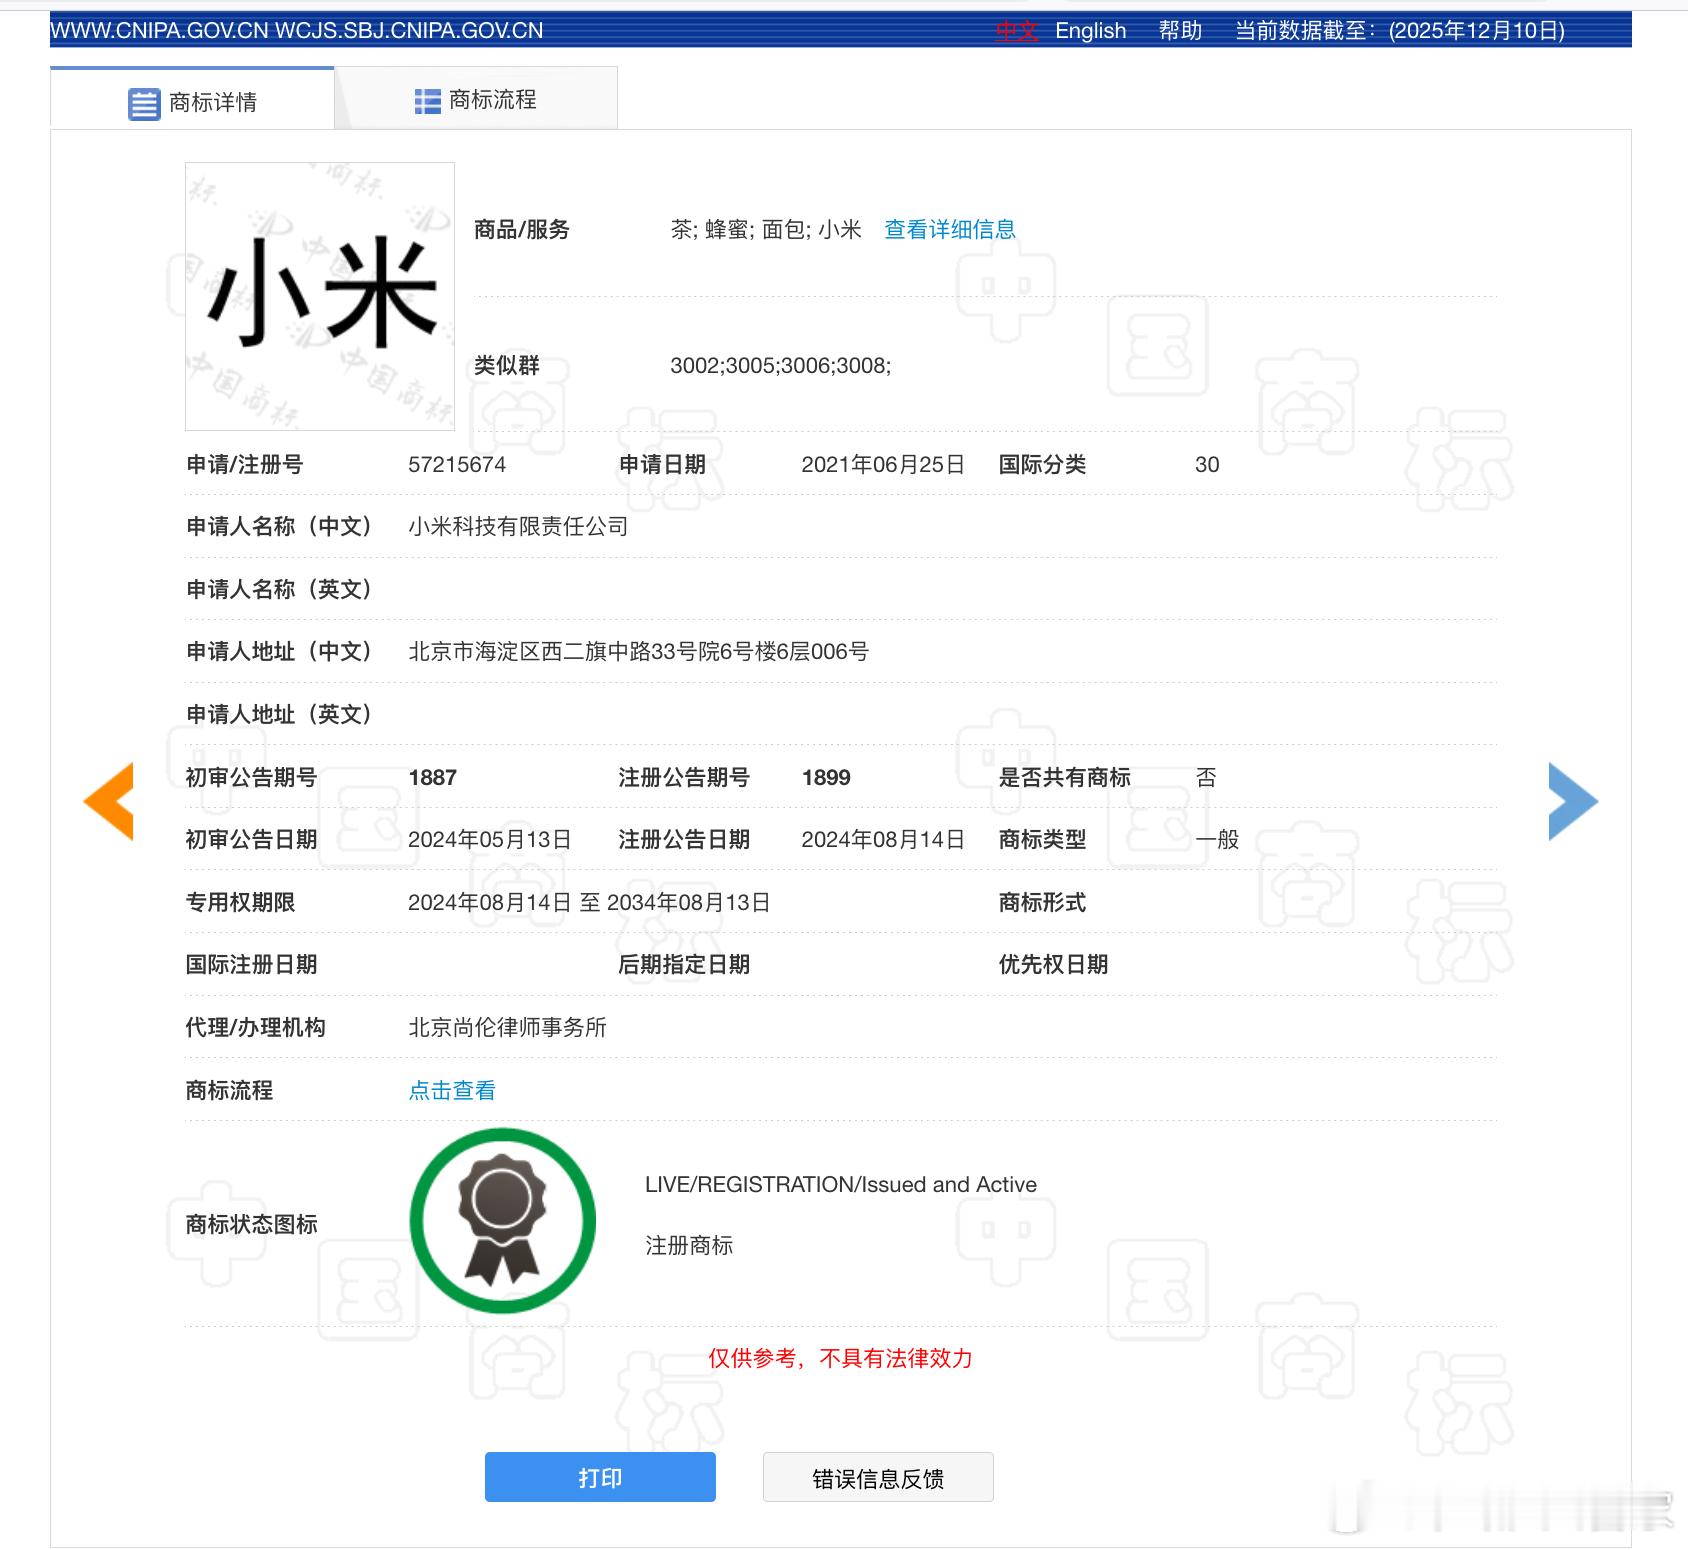Select international class value 30
1688x1550 pixels.
pos(1207,465)
